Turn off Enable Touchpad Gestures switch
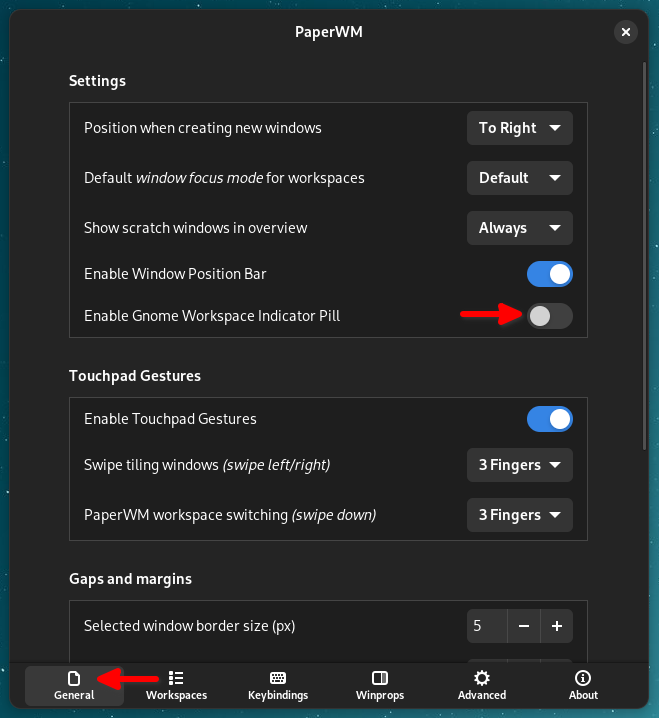 (x=550, y=419)
